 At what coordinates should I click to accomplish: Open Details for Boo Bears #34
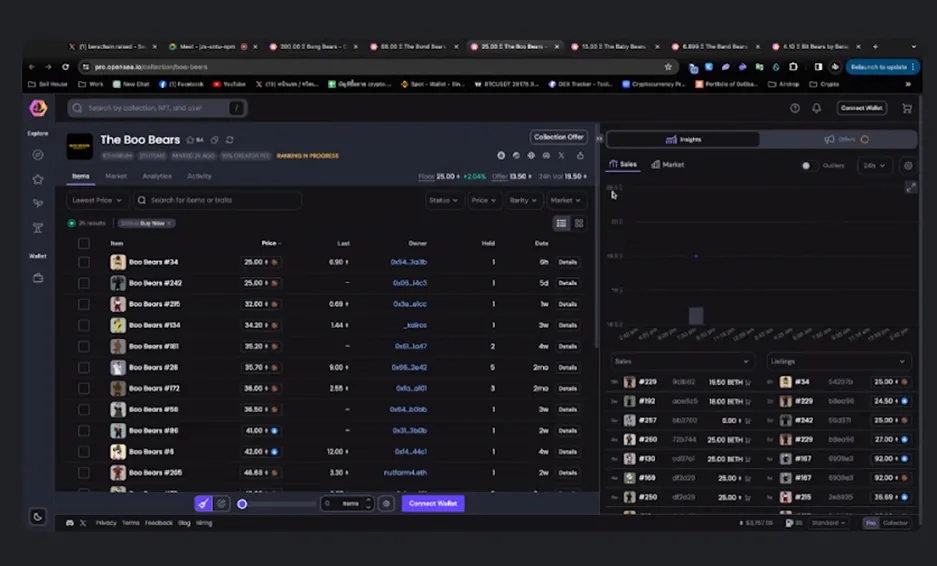pyautogui.click(x=568, y=262)
